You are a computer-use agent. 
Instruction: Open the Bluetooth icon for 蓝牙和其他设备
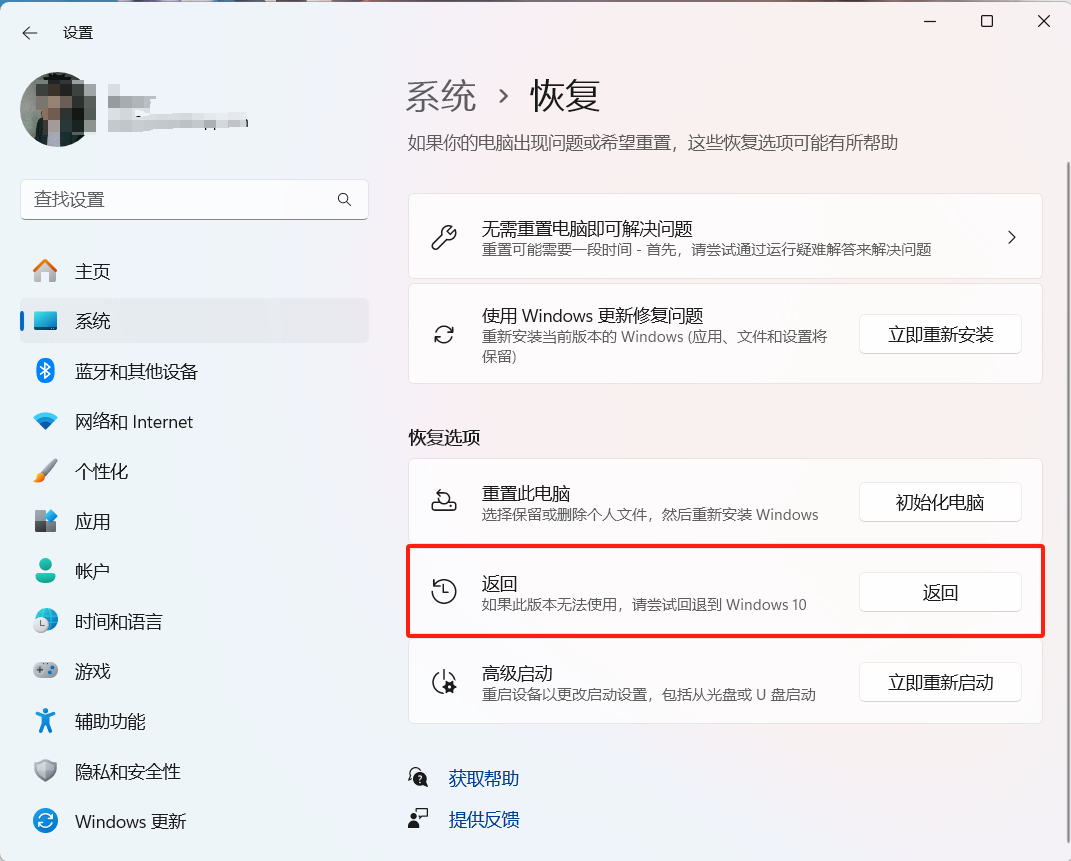click(x=45, y=371)
